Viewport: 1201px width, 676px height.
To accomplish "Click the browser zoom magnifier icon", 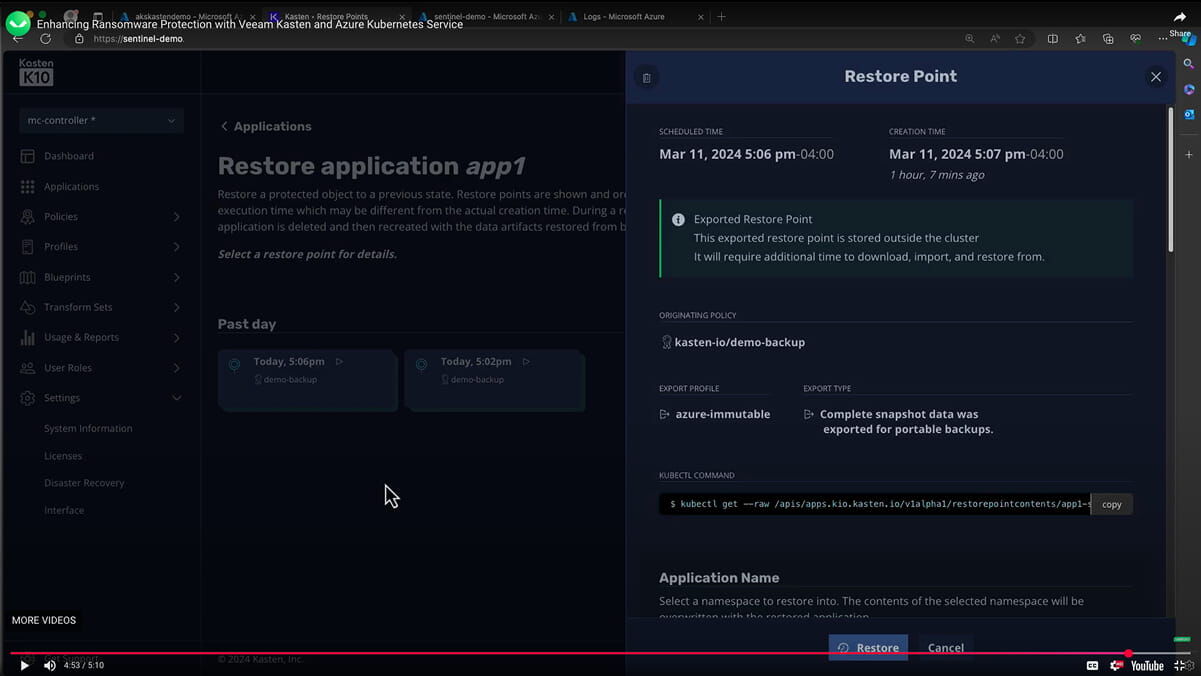I will pyautogui.click(x=969, y=39).
